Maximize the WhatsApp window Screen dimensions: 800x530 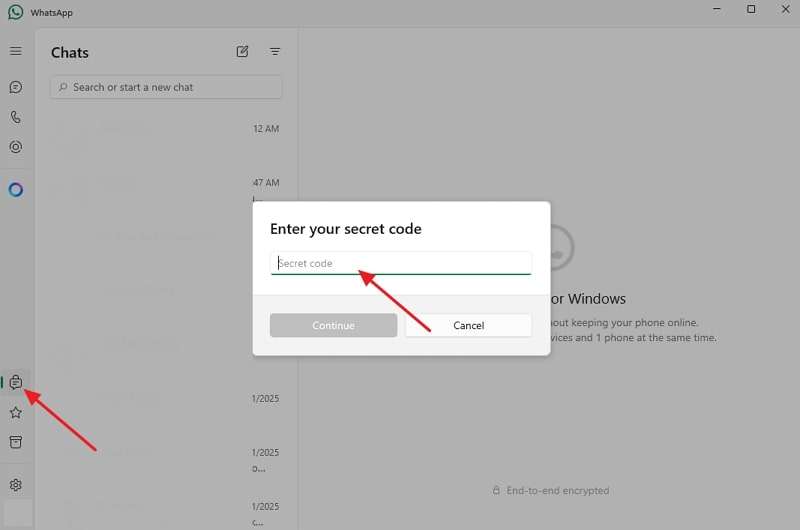point(751,9)
